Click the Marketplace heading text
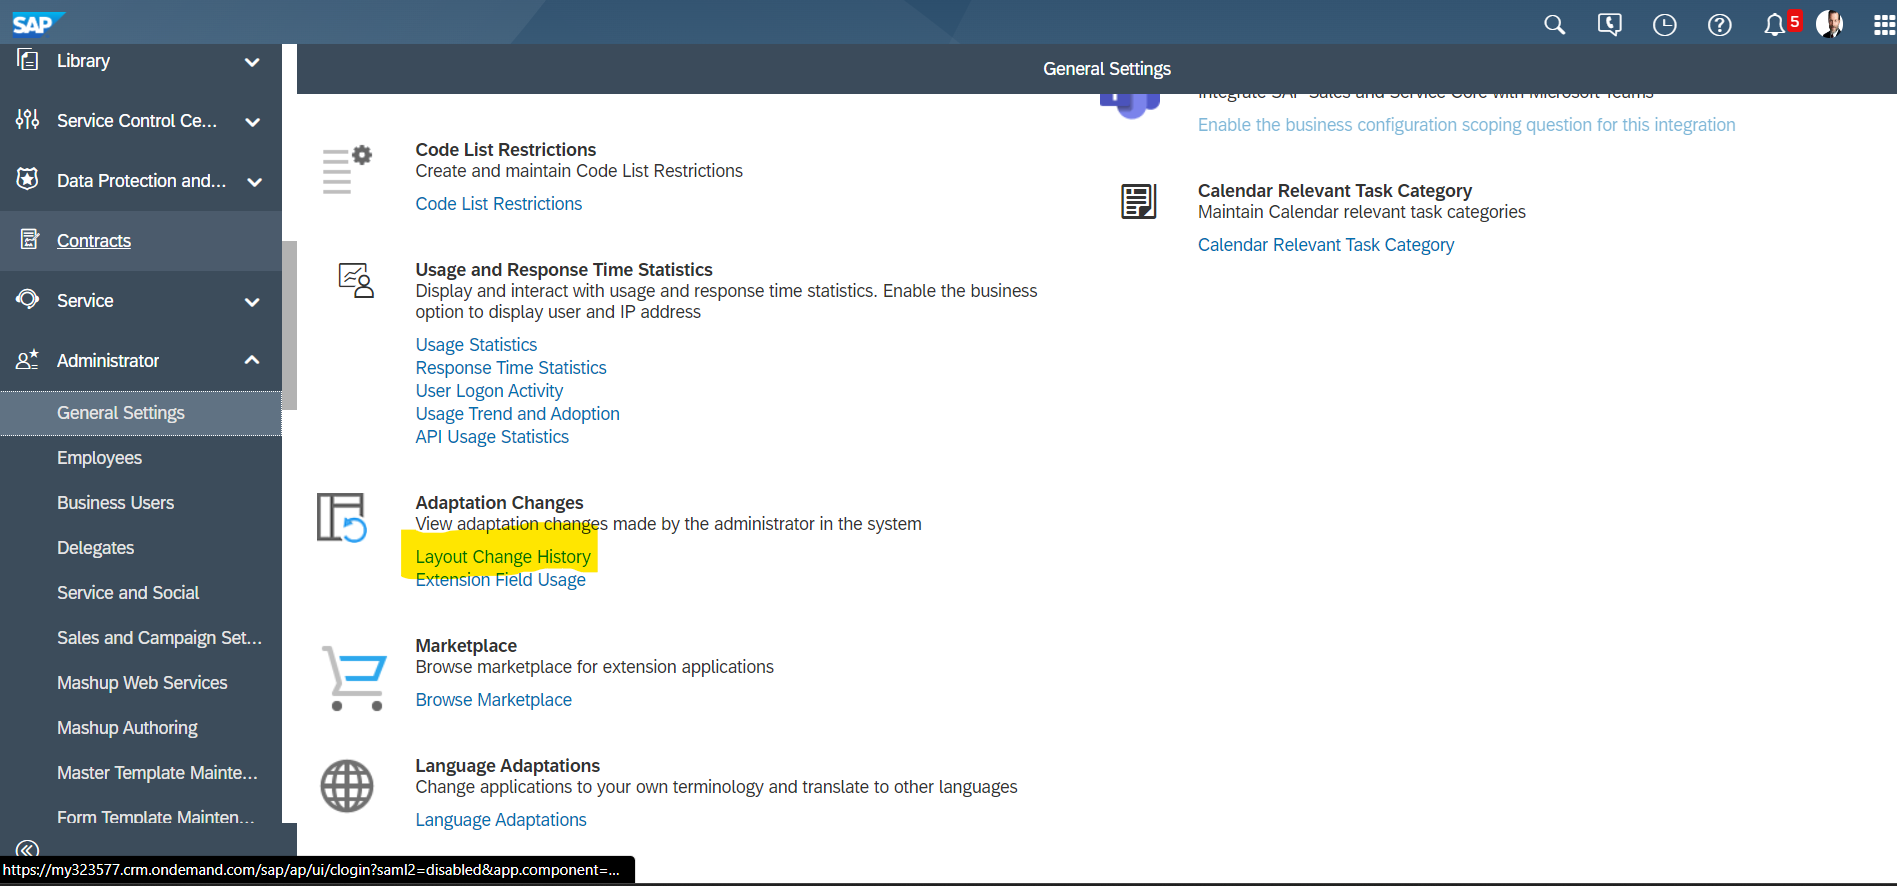 point(466,646)
